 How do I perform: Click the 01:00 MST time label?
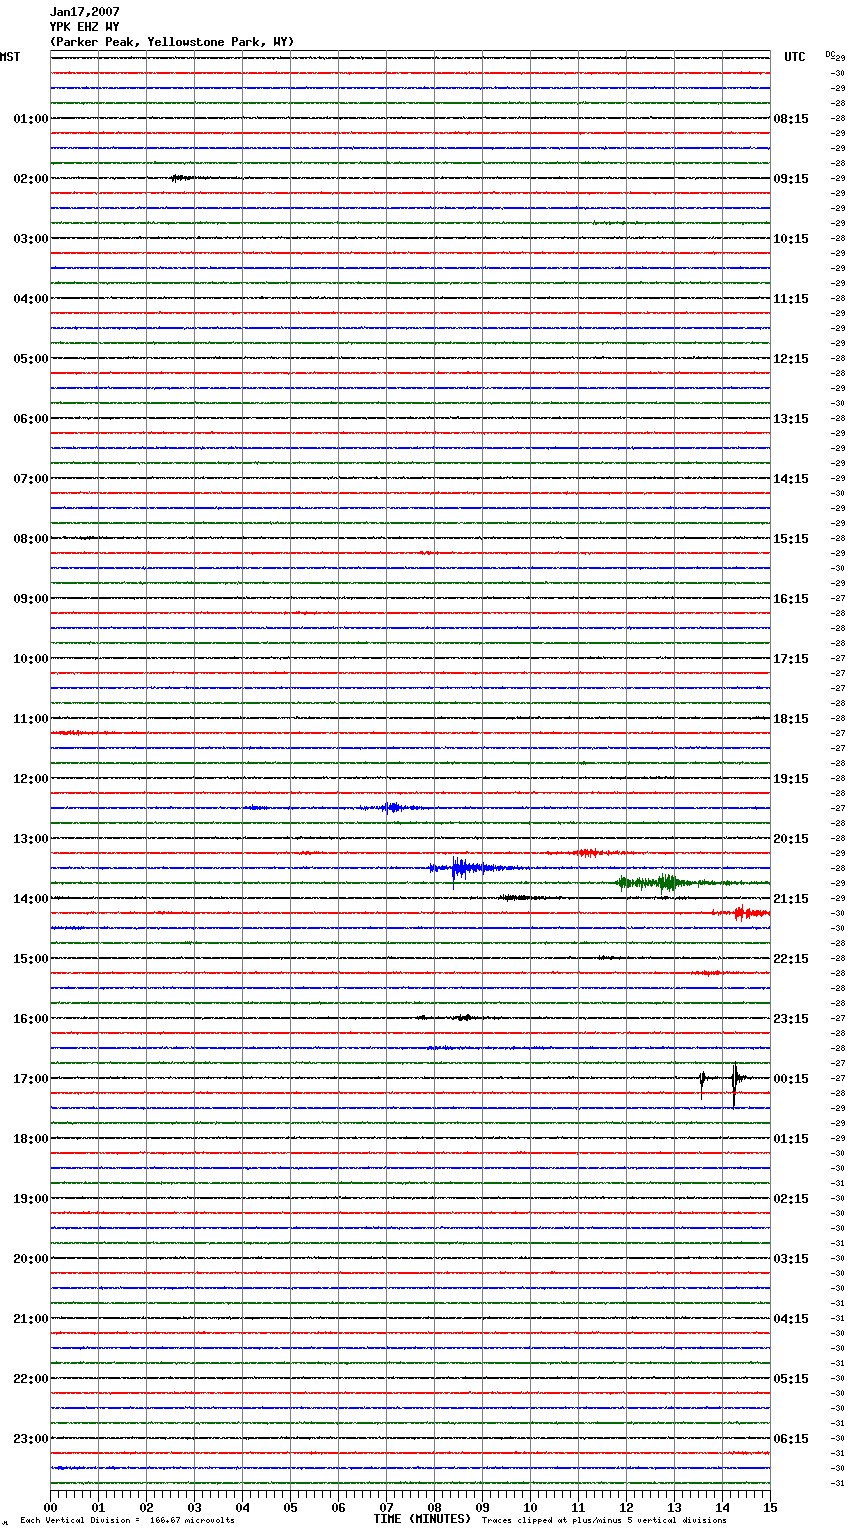[31, 119]
